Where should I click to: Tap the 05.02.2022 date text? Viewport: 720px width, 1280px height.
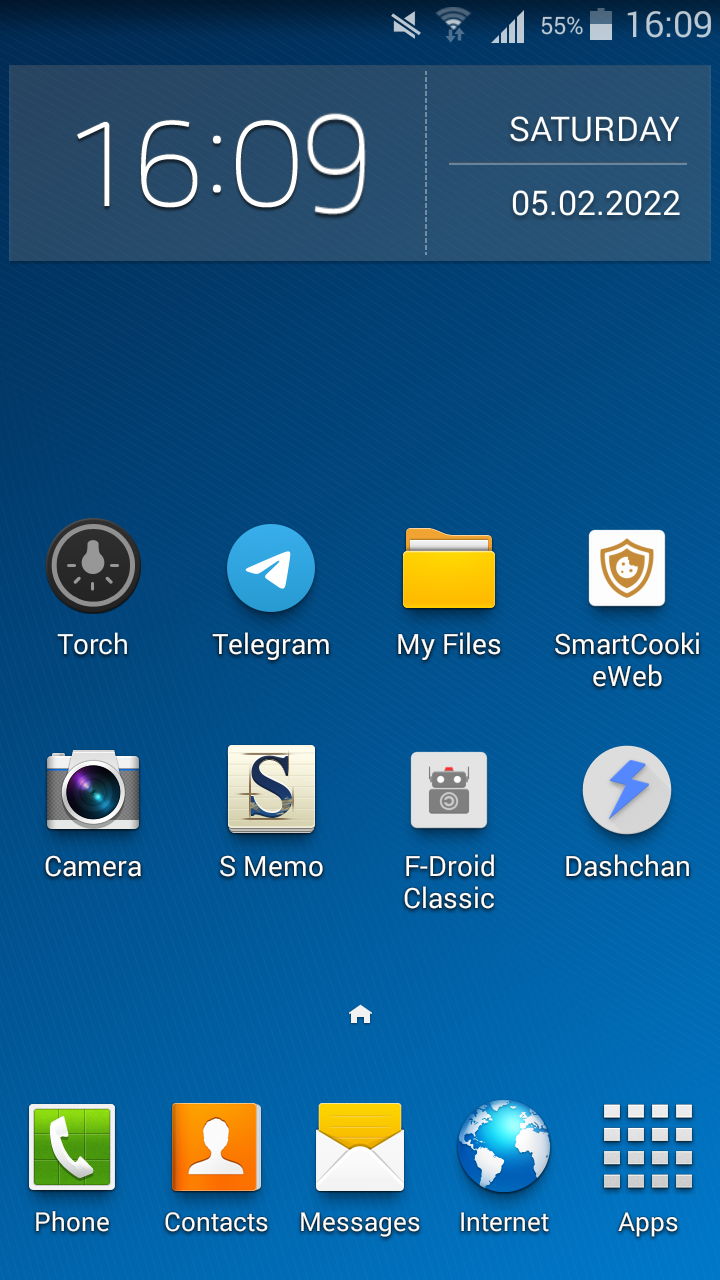pyautogui.click(x=596, y=204)
